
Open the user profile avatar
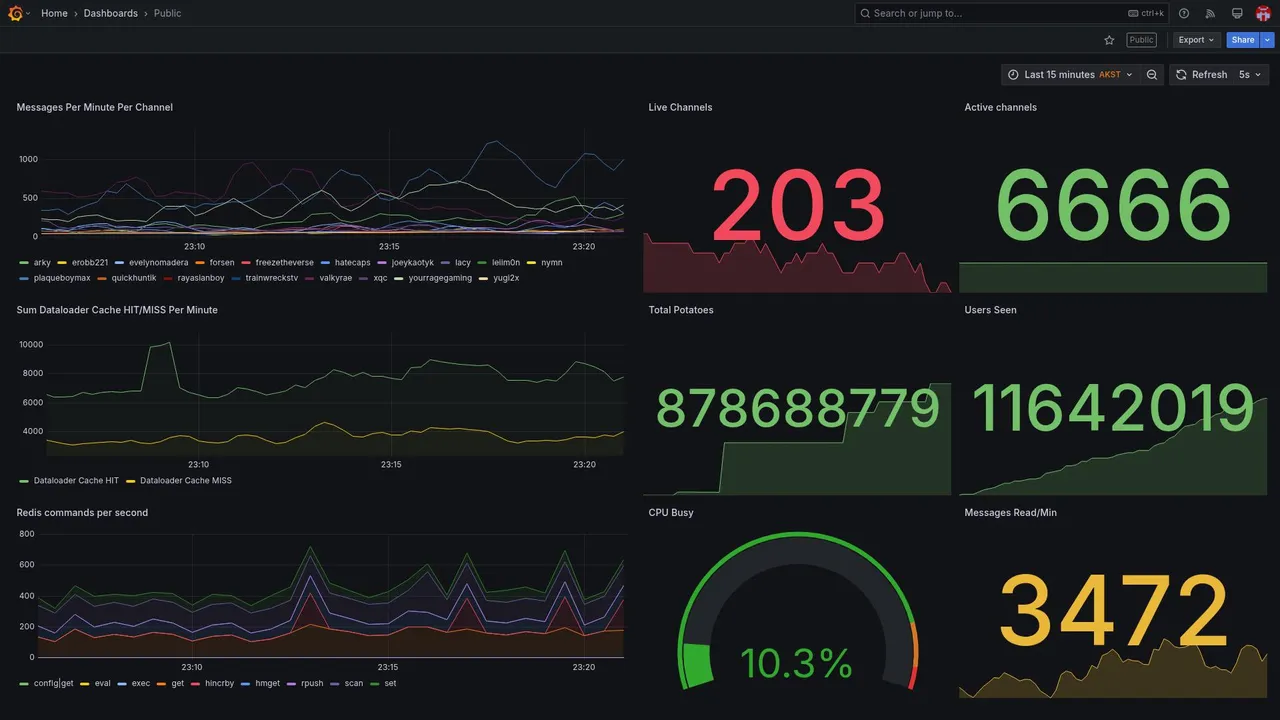(x=1263, y=13)
